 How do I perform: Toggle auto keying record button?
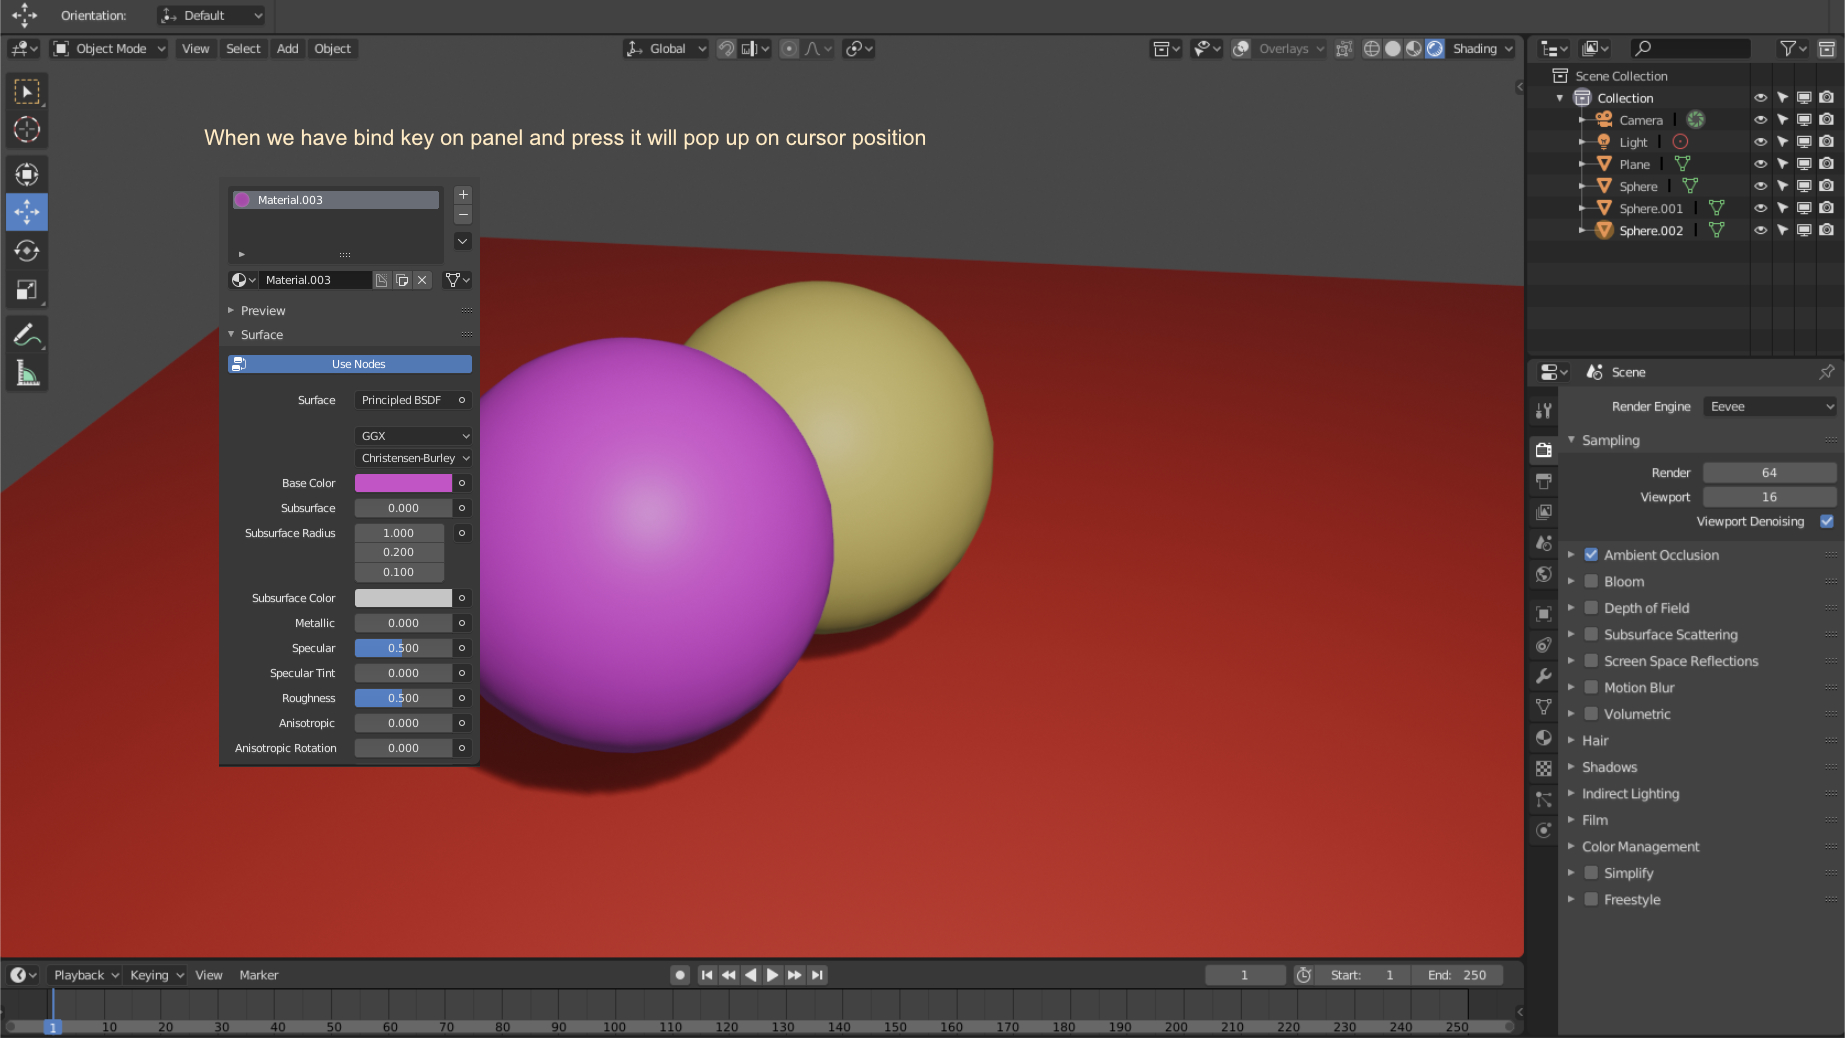coord(680,975)
